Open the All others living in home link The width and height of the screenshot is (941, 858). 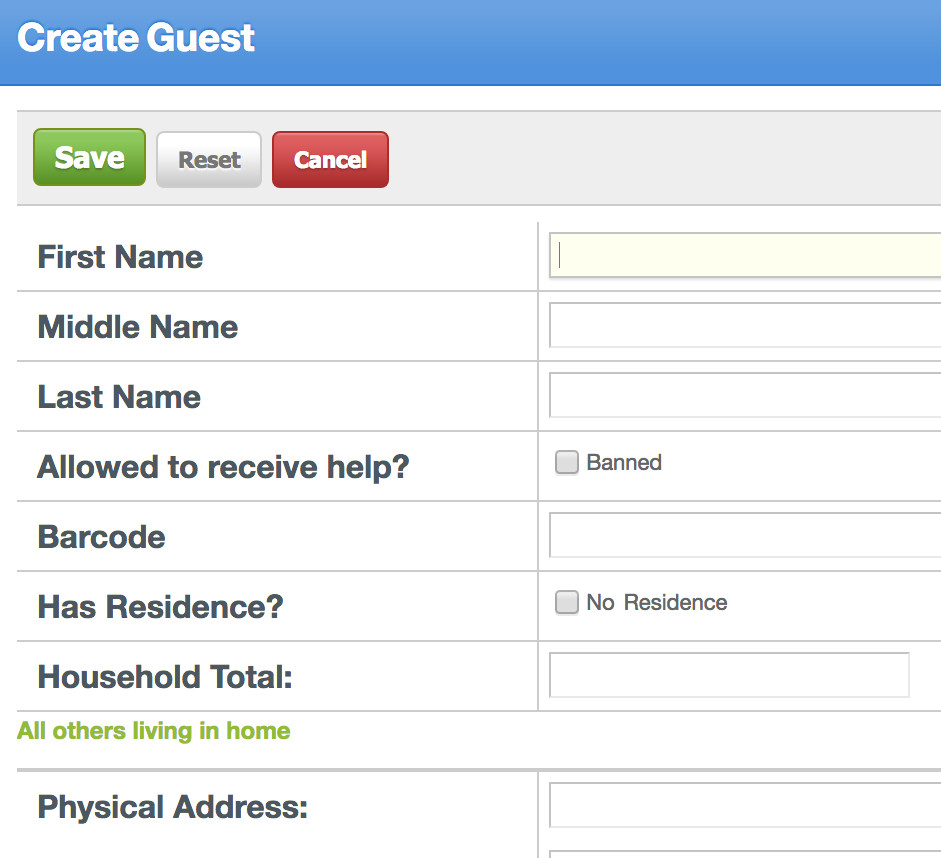154,731
